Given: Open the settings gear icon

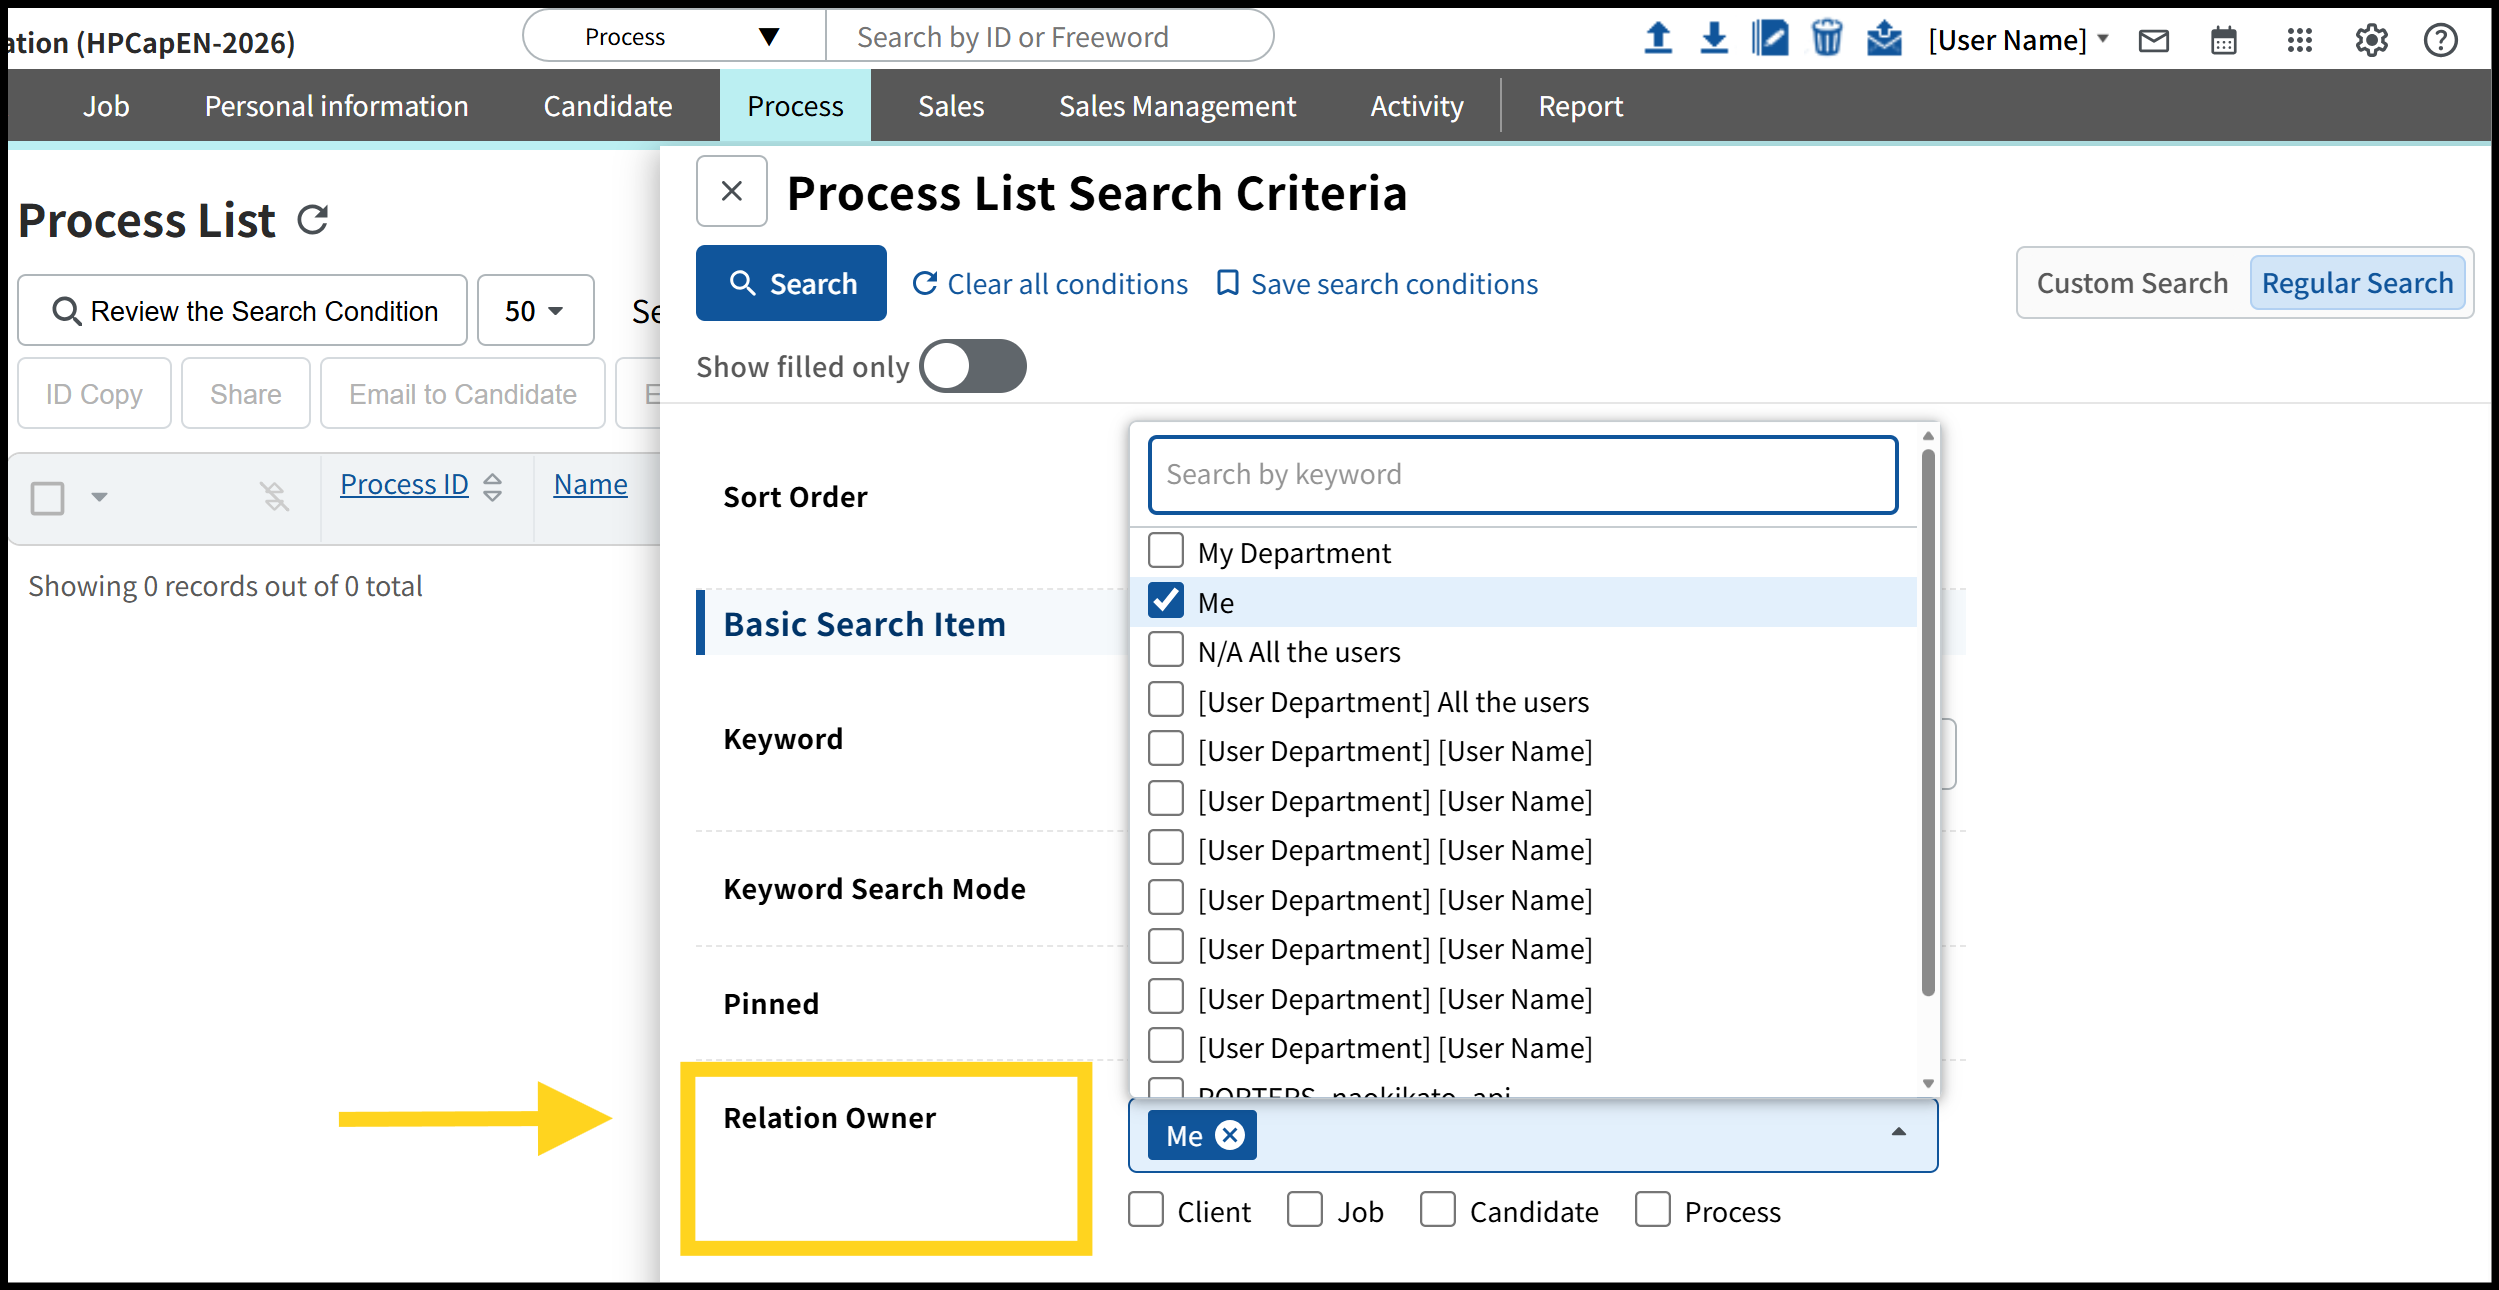Looking at the screenshot, I should coord(2371,41).
